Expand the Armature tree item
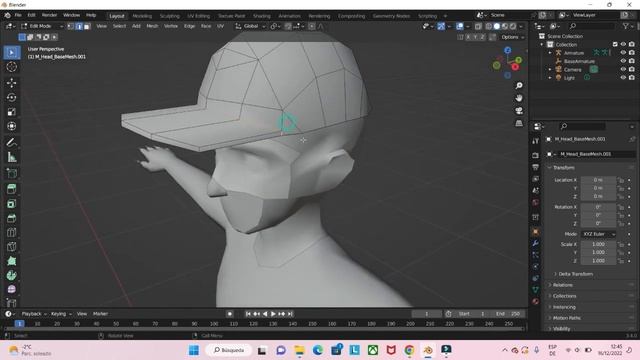The width and height of the screenshot is (640, 360). 550,53
